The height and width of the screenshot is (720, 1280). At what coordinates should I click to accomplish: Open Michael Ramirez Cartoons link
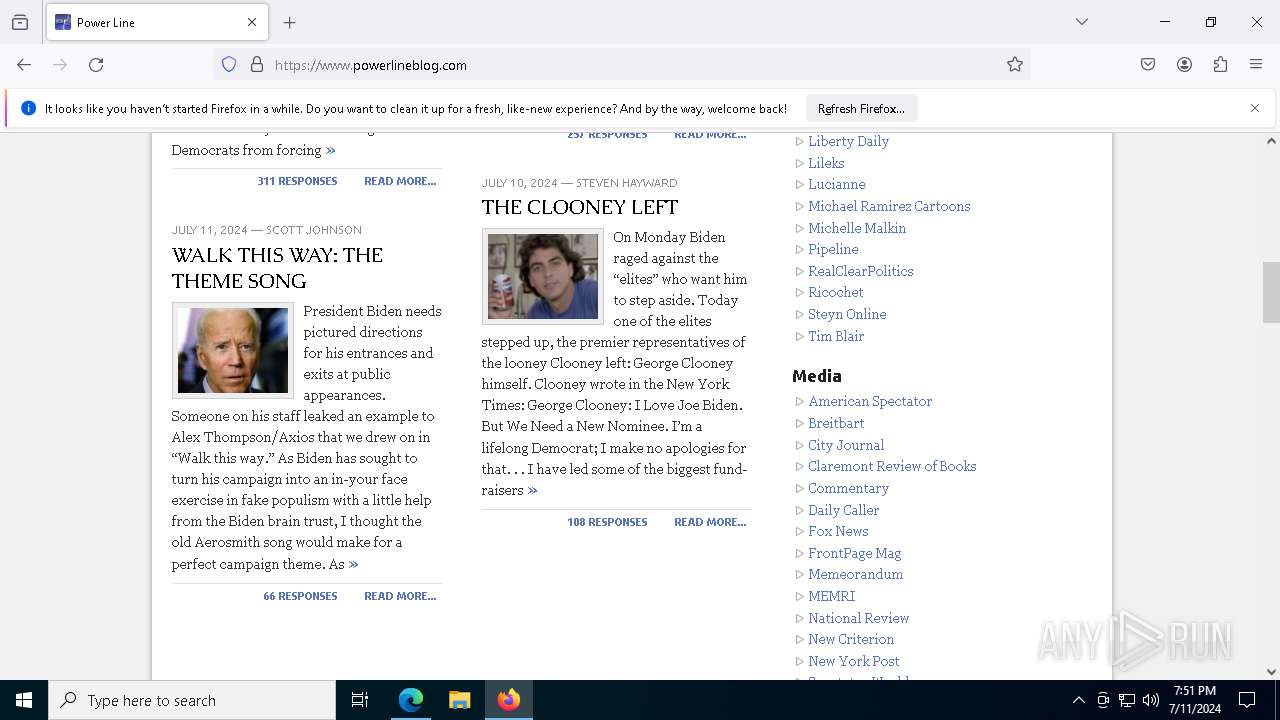coord(889,206)
